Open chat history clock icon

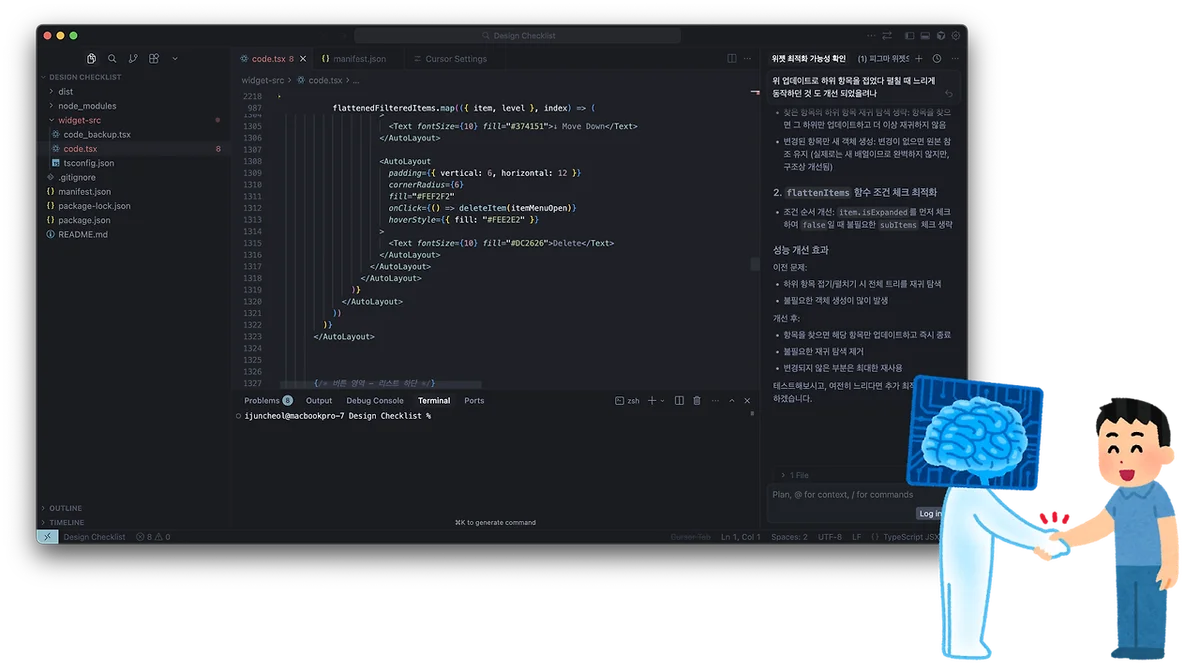[937, 59]
